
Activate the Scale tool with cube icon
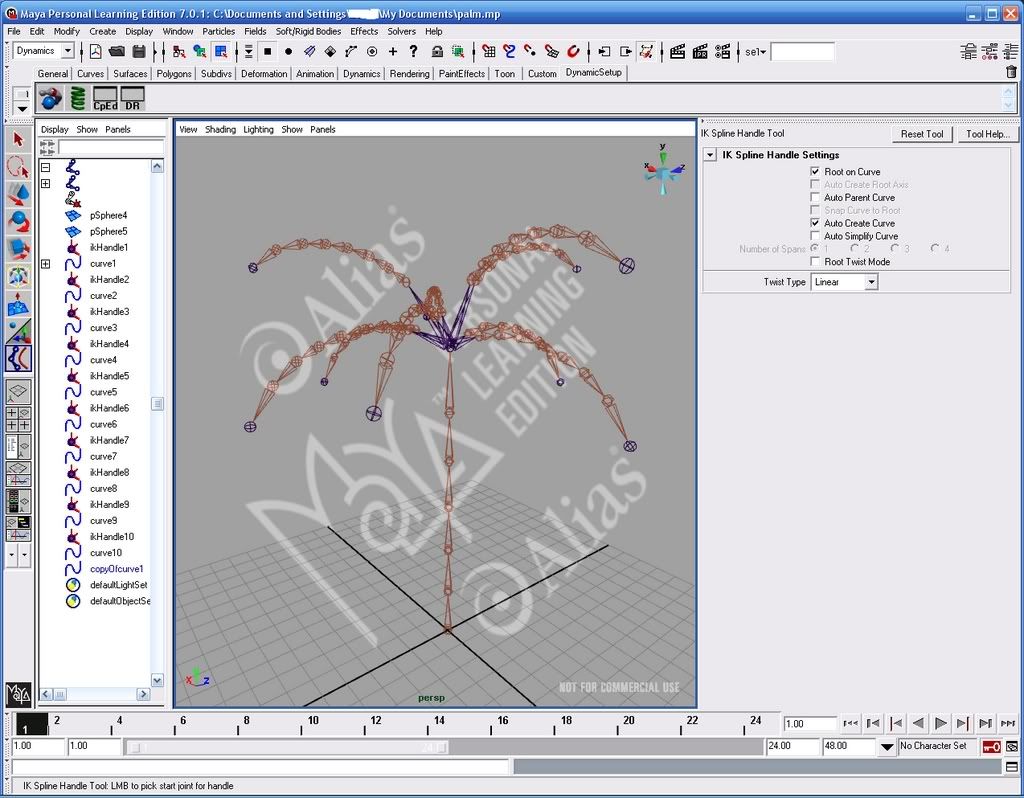18,249
